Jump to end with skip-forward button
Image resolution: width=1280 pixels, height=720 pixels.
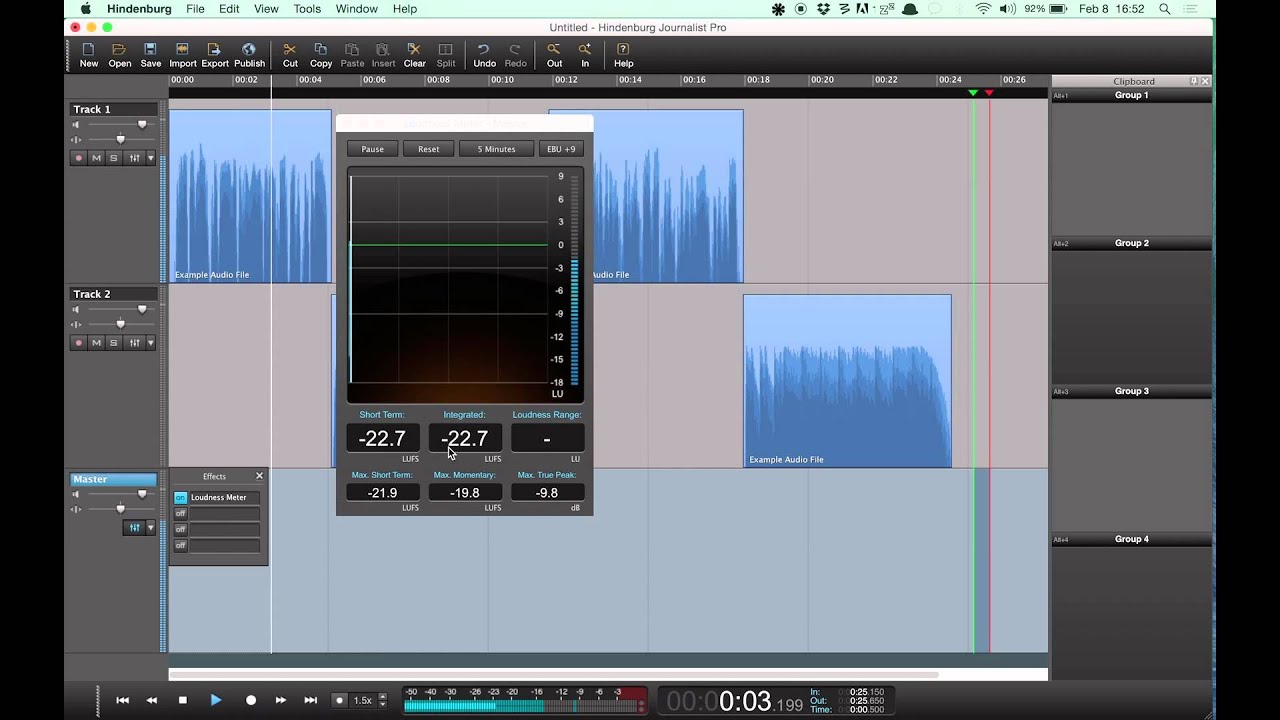pyautogui.click(x=311, y=700)
